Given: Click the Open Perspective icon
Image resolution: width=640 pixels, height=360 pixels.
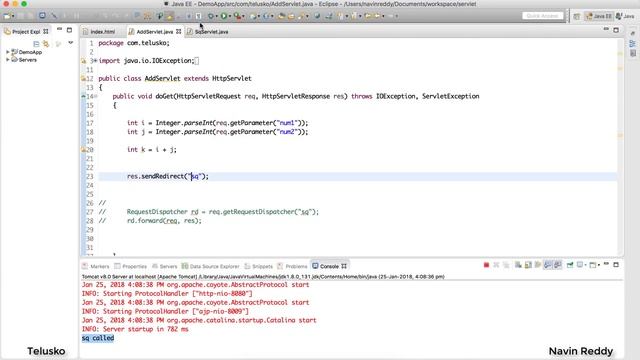Looking at the screenshot, I should coord(577,16).
